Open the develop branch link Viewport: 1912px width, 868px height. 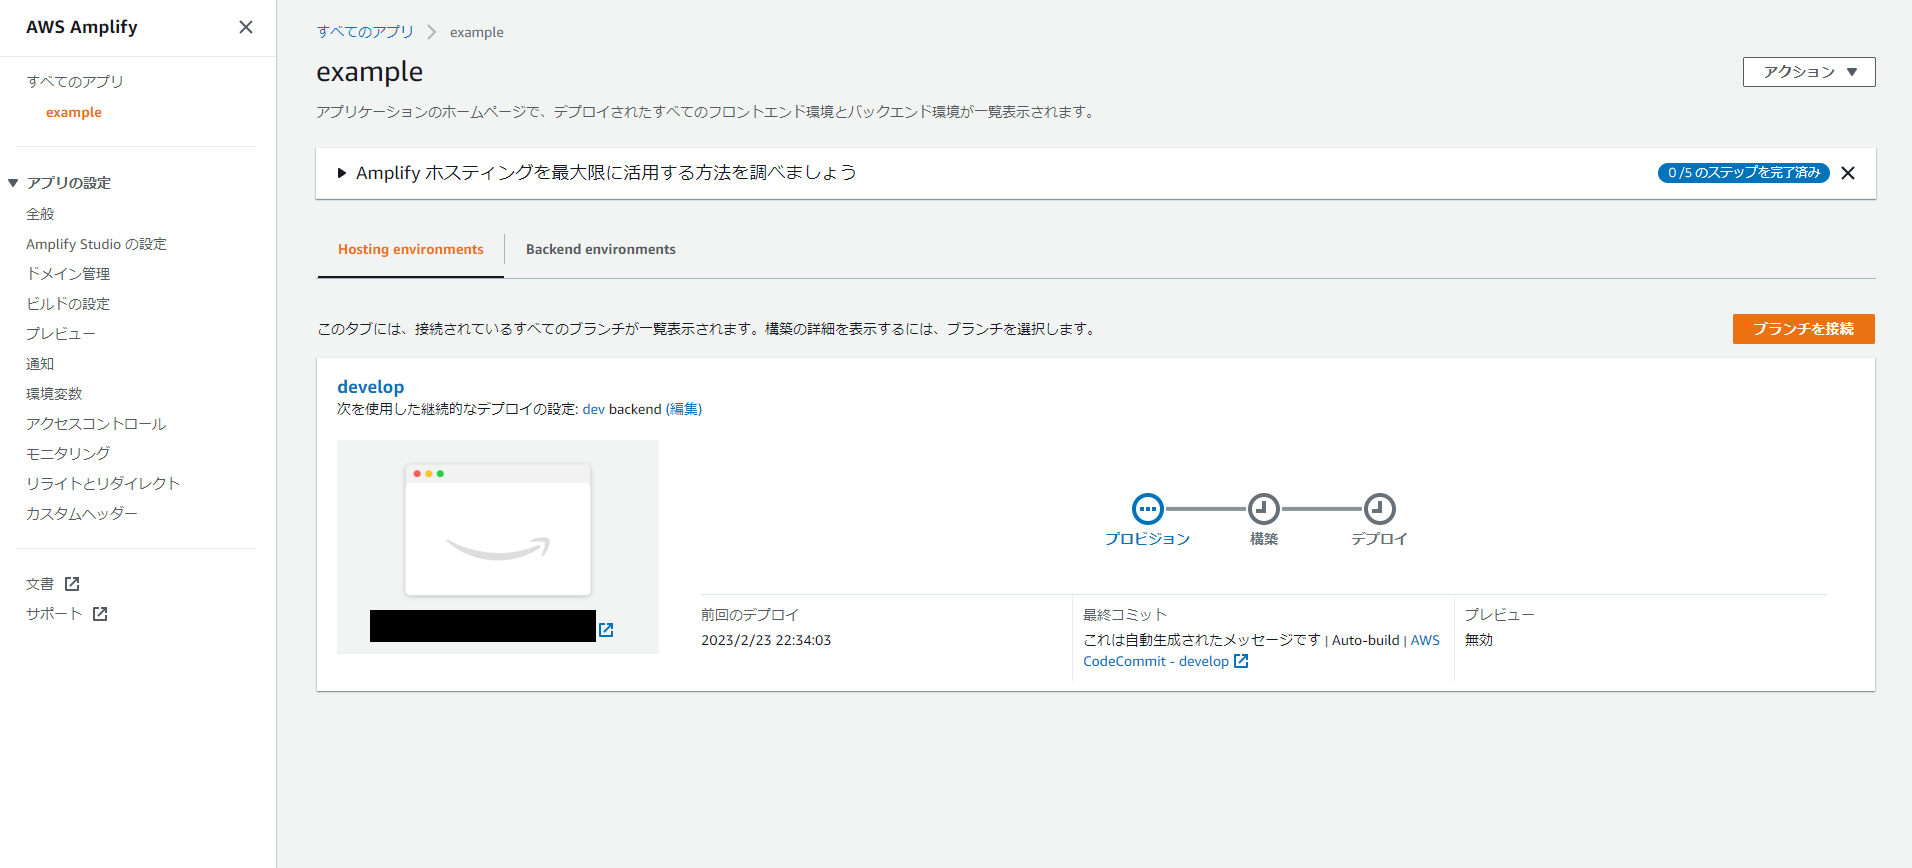(371, 387)
